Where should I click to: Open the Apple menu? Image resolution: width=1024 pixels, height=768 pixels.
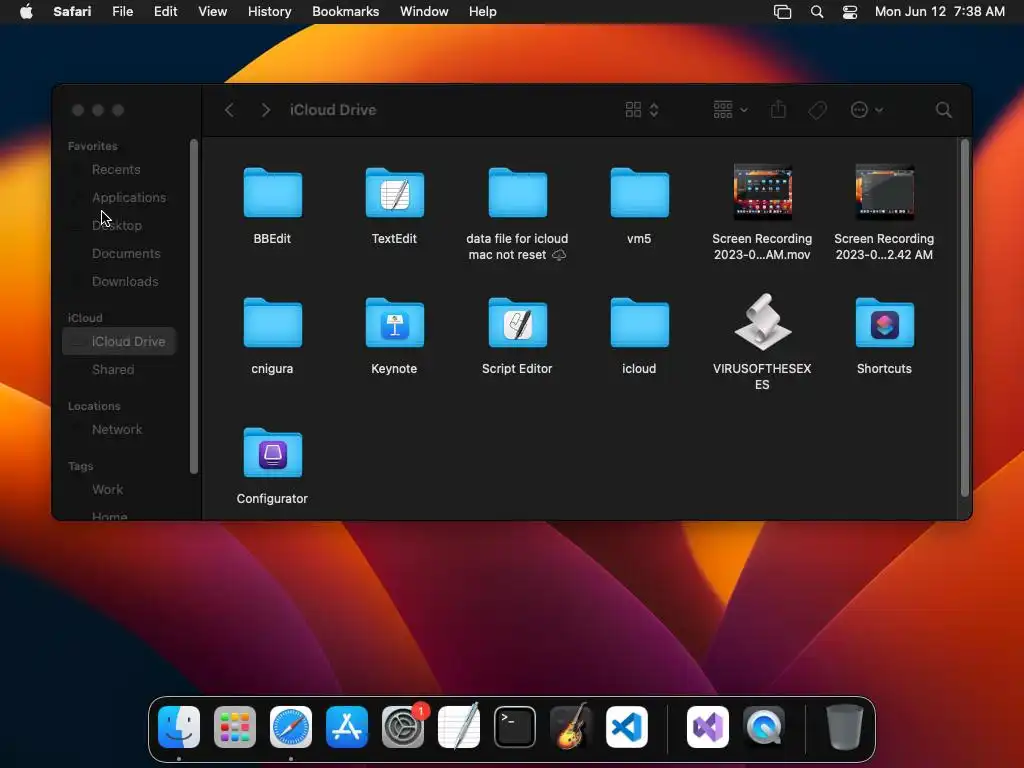26,12
